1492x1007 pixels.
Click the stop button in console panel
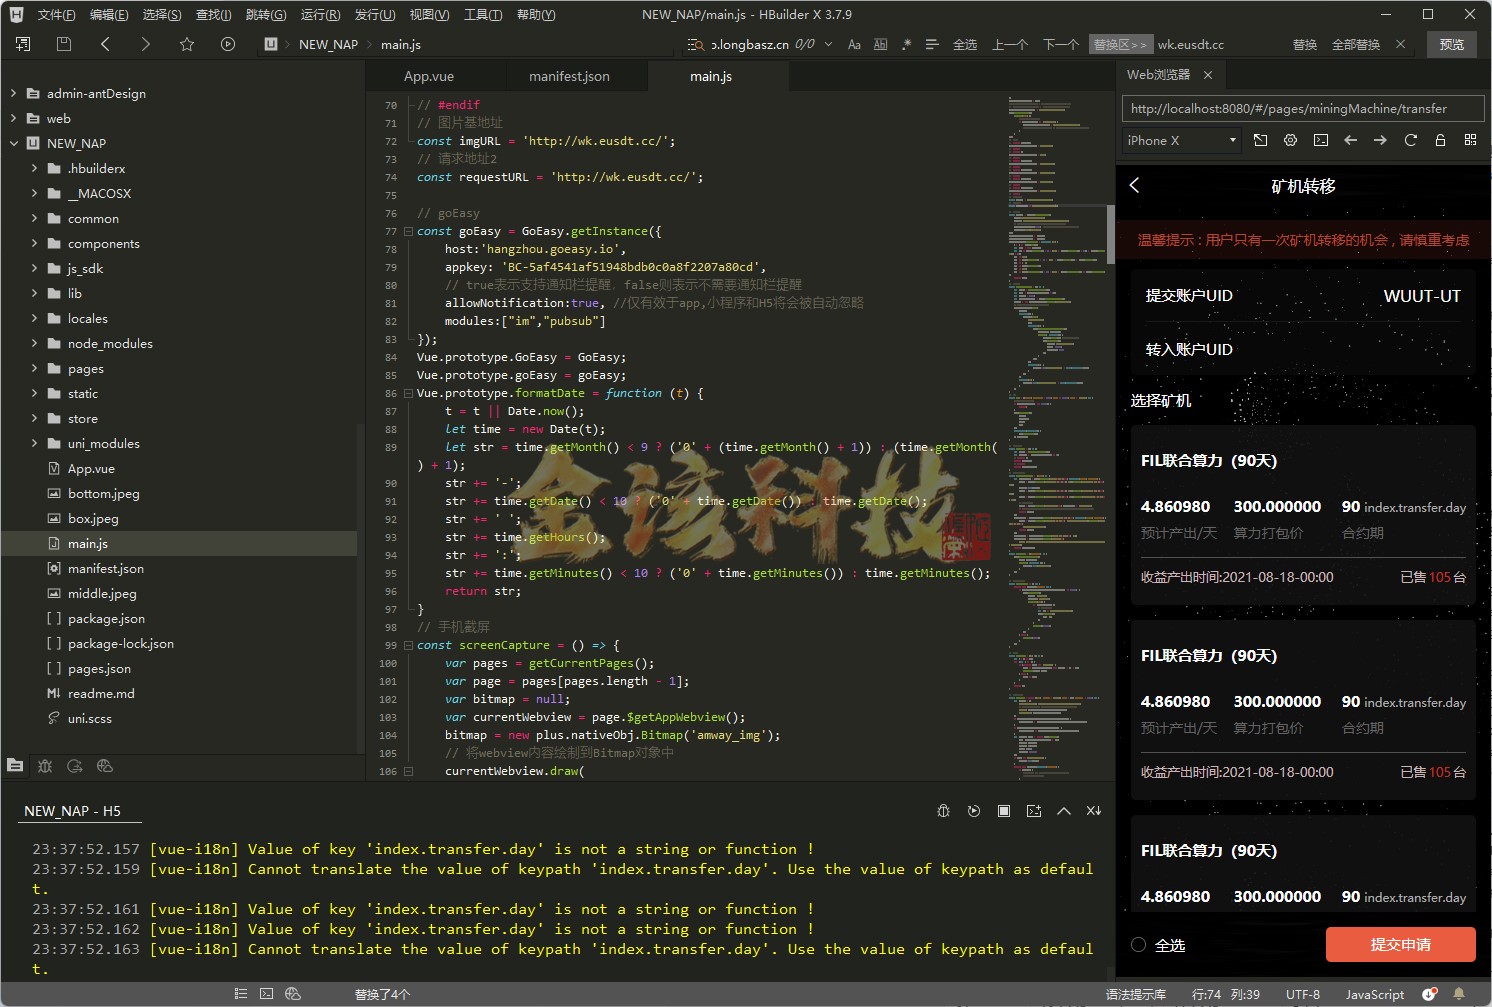point(1003,811)
